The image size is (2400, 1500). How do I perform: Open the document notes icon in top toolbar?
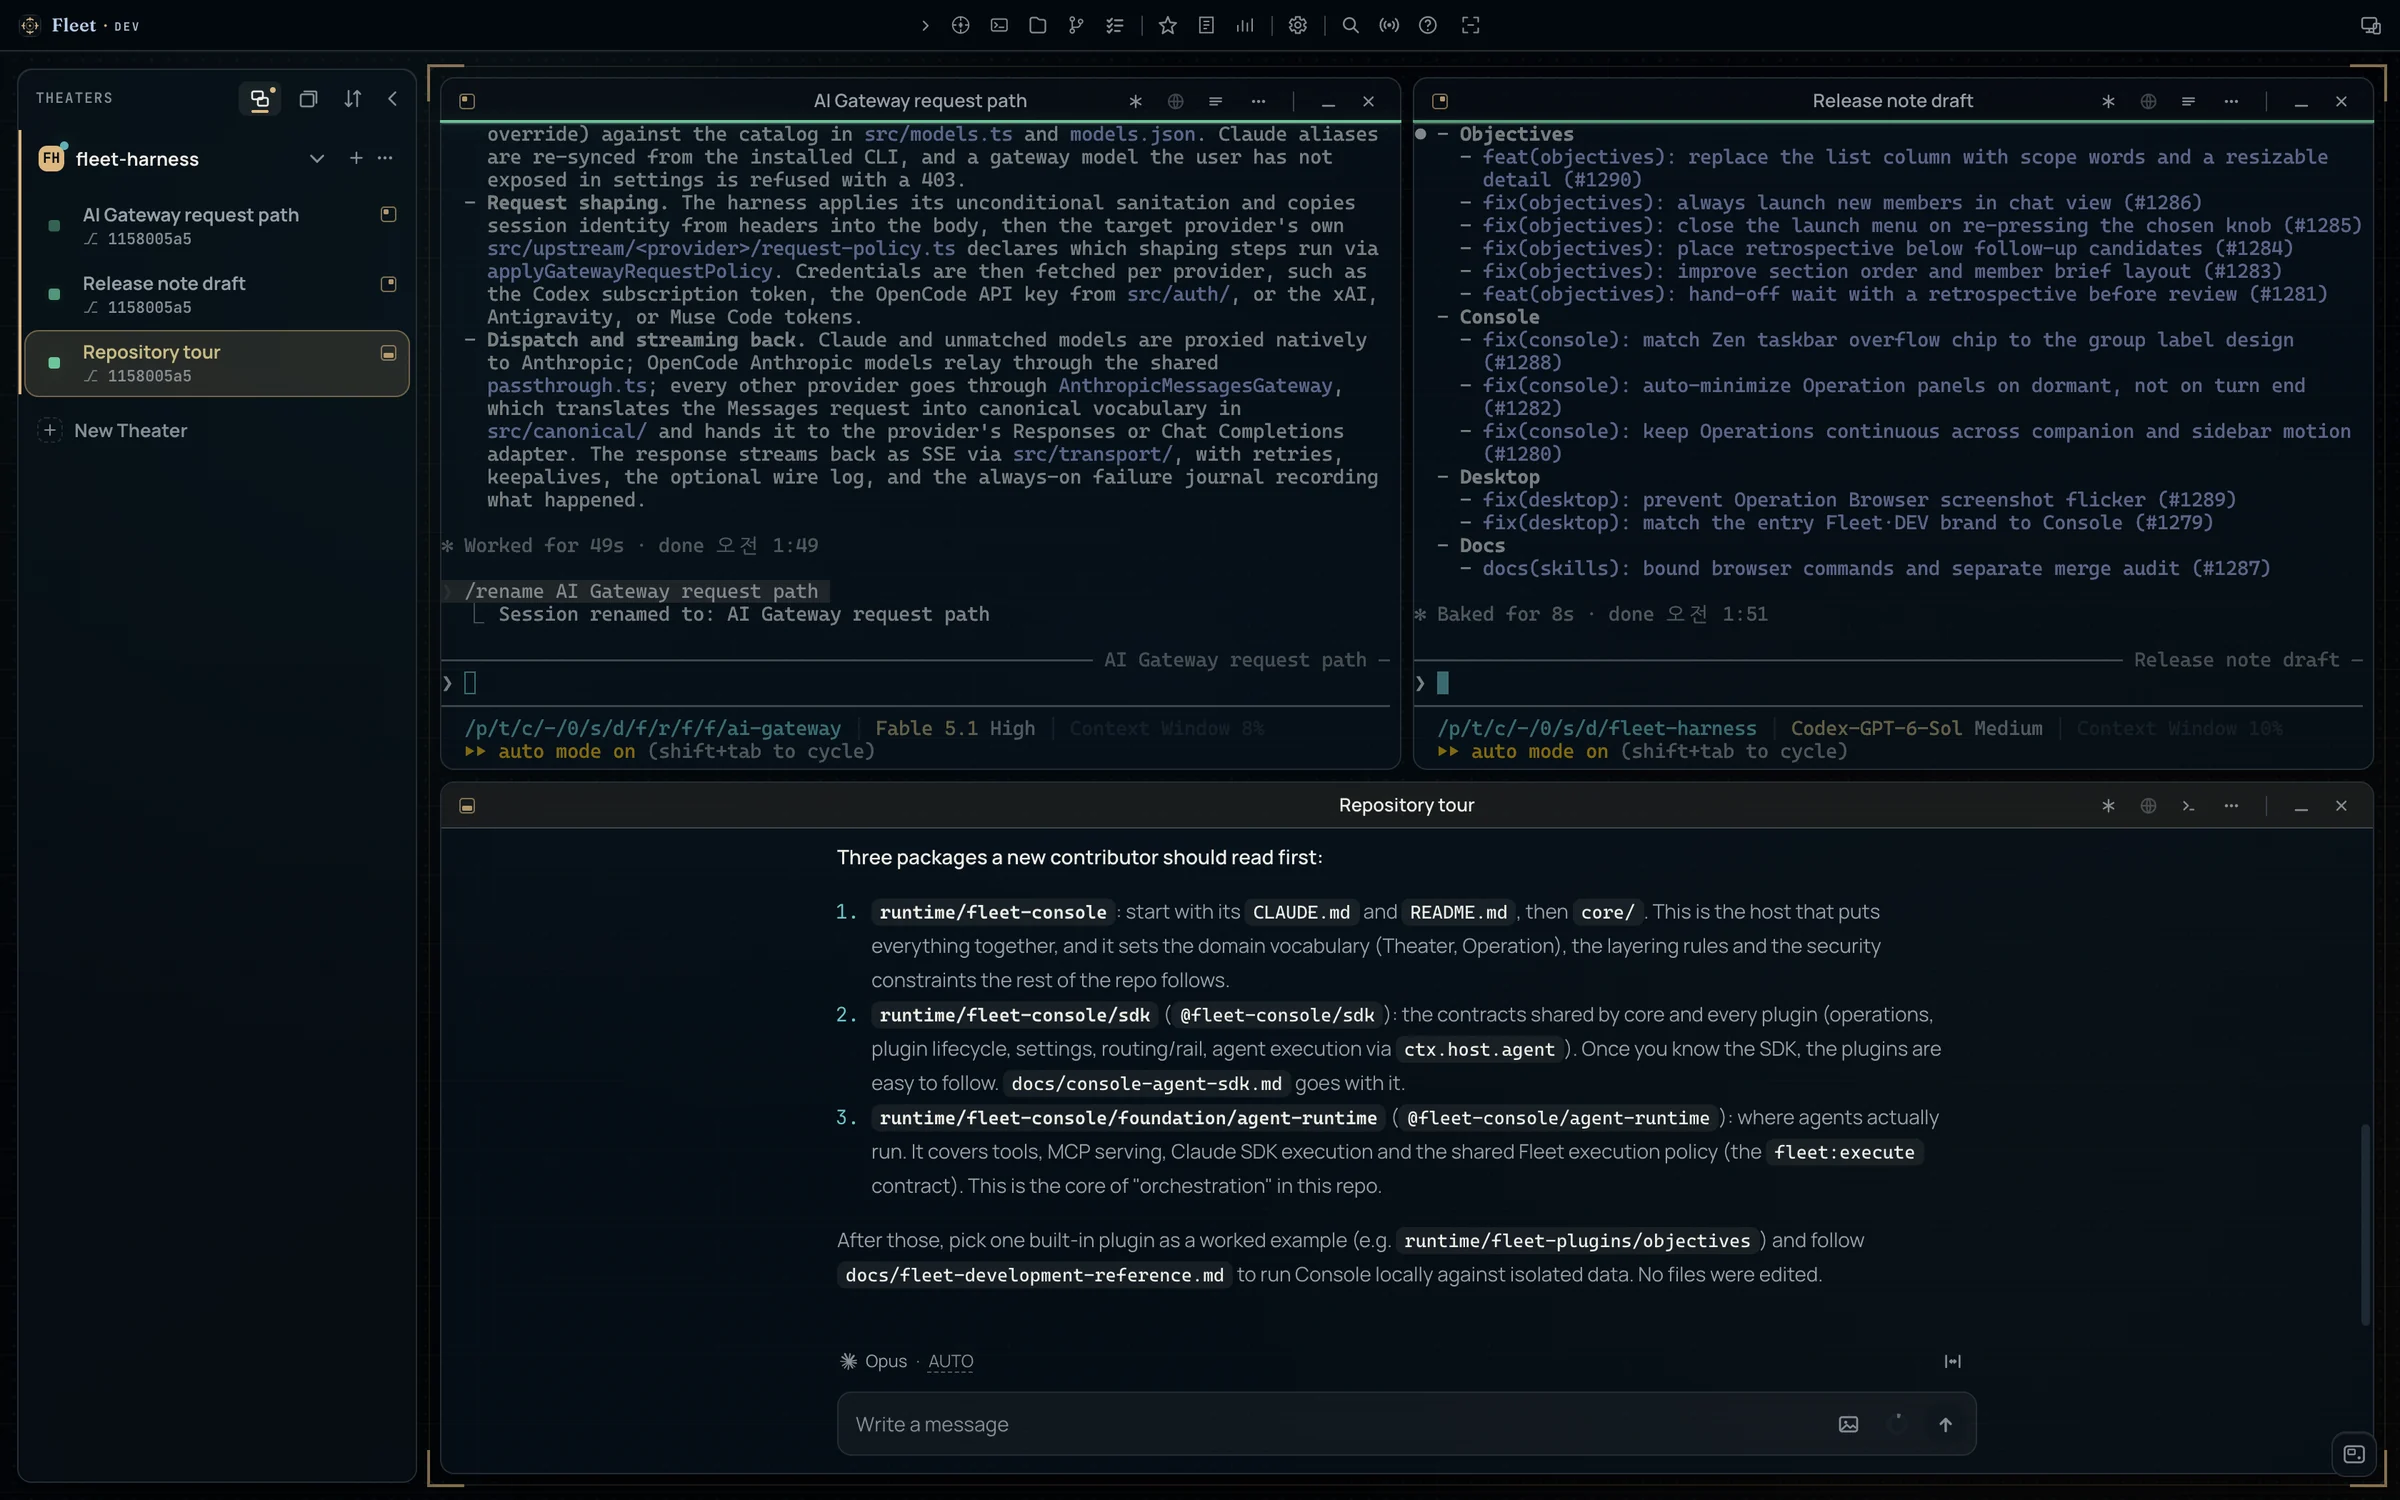[1206, 26]
